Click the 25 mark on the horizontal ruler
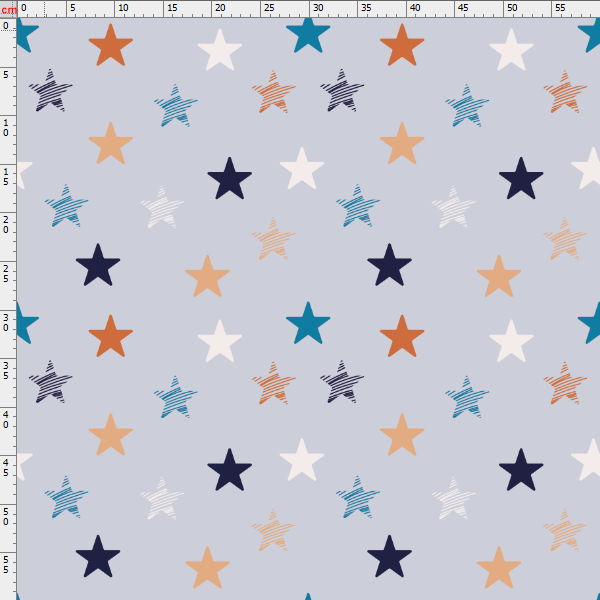This screenshot has height=600, width=600. coord(269,8)
